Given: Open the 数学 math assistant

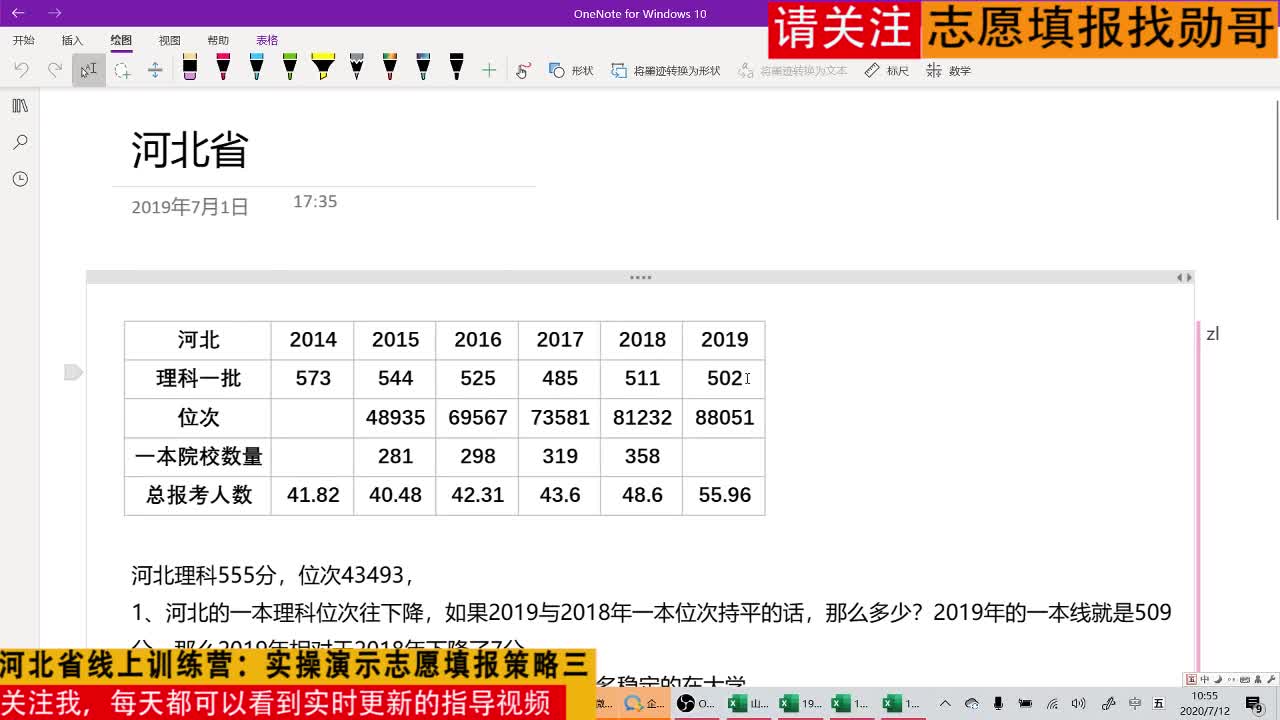Looking at the screenshot, I should 949,71.
